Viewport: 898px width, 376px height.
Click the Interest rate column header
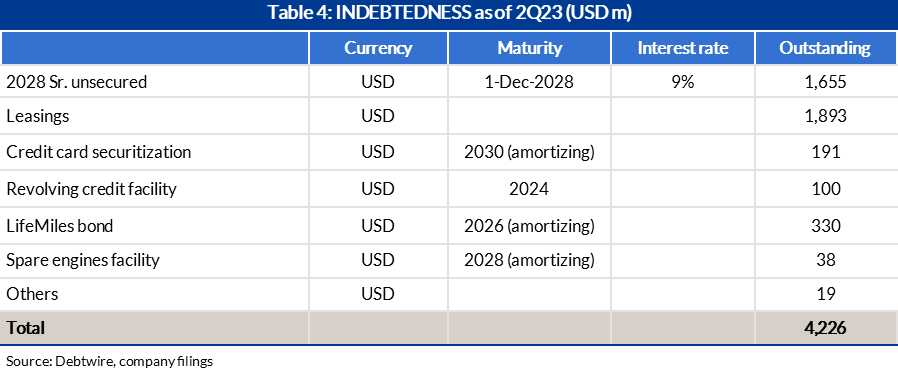683,48
